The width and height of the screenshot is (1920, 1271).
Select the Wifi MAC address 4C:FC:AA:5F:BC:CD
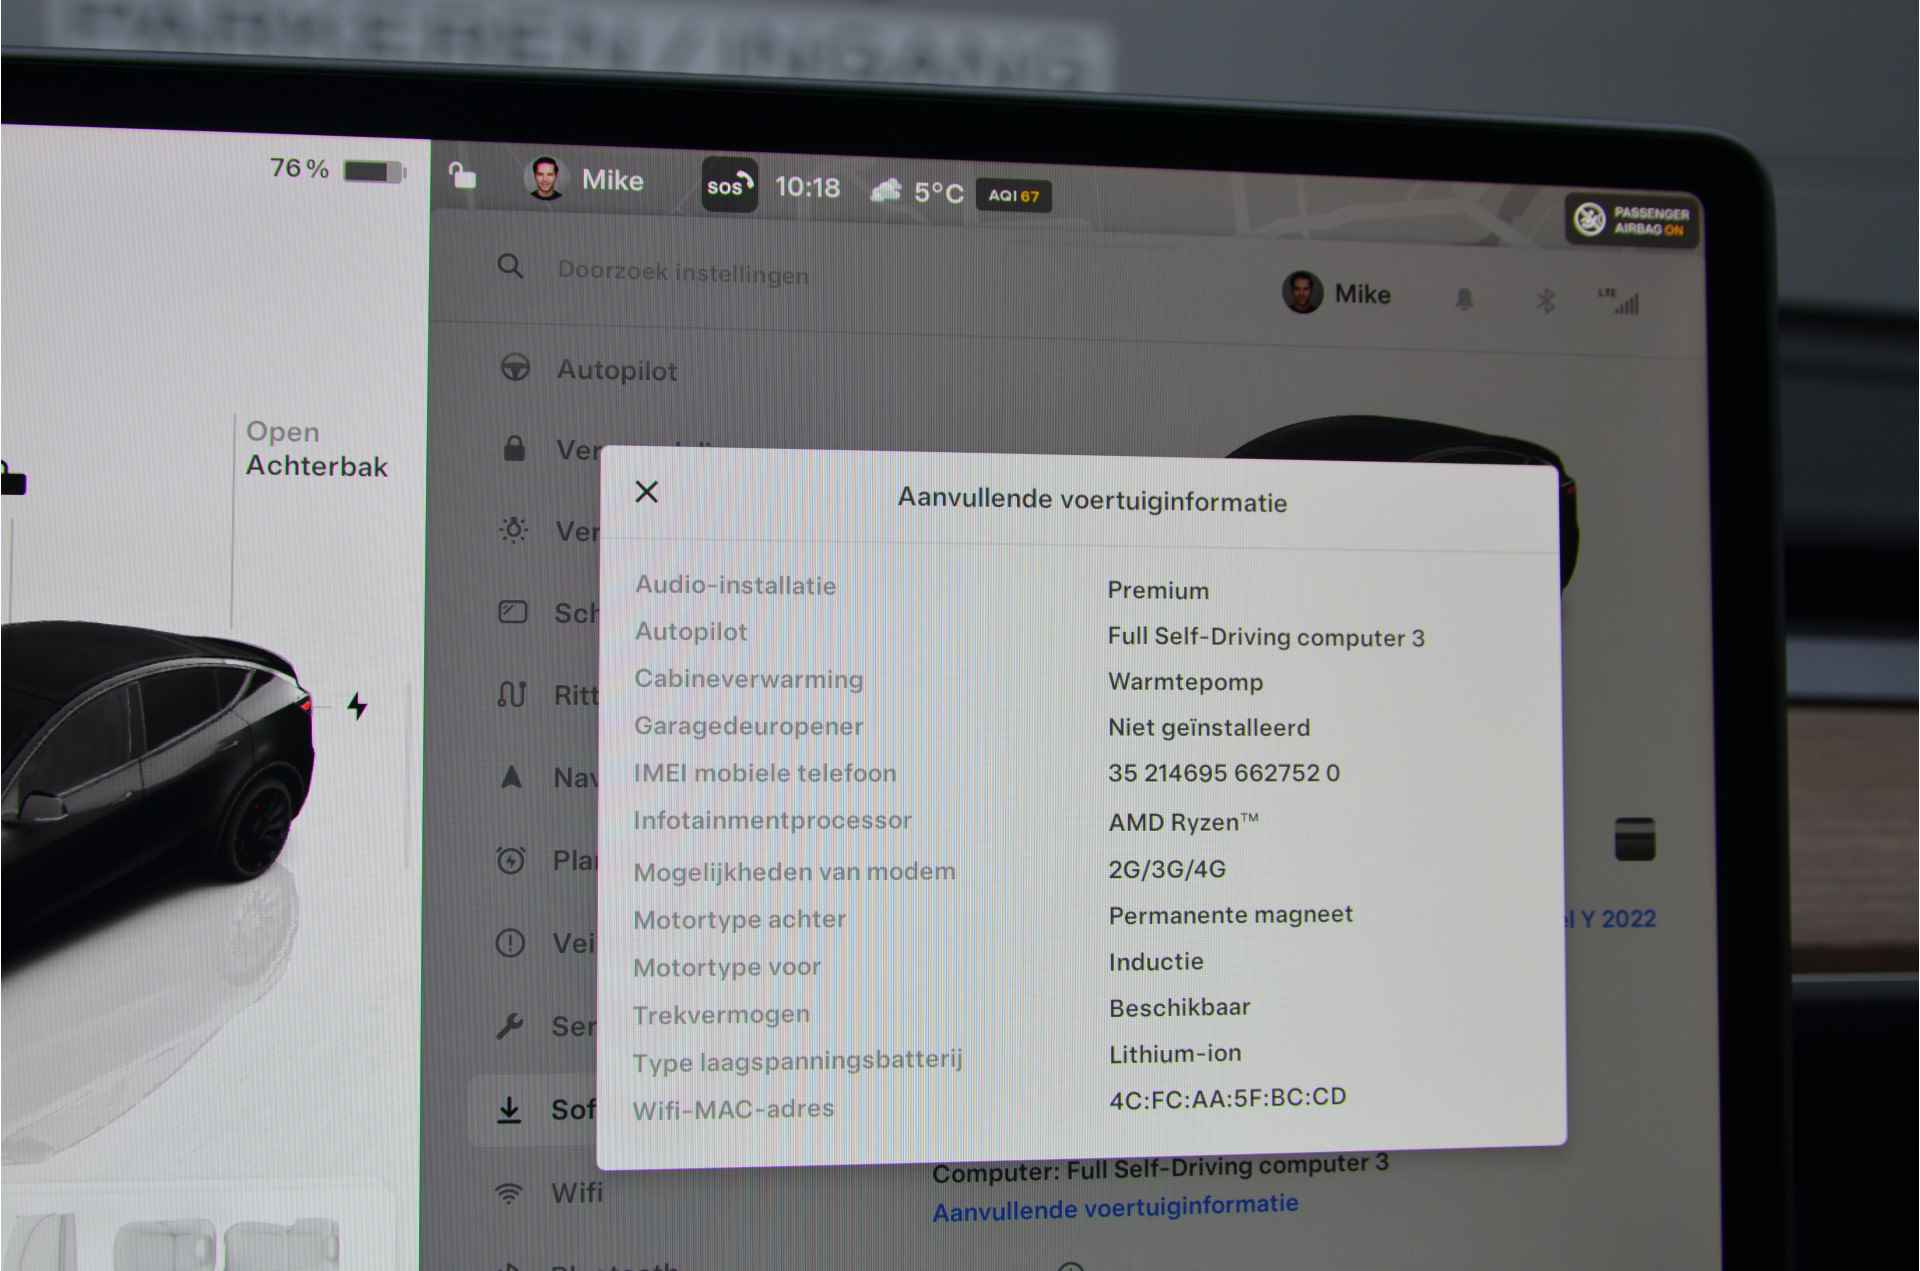pyautogui.click(x=1228, y=1098)
